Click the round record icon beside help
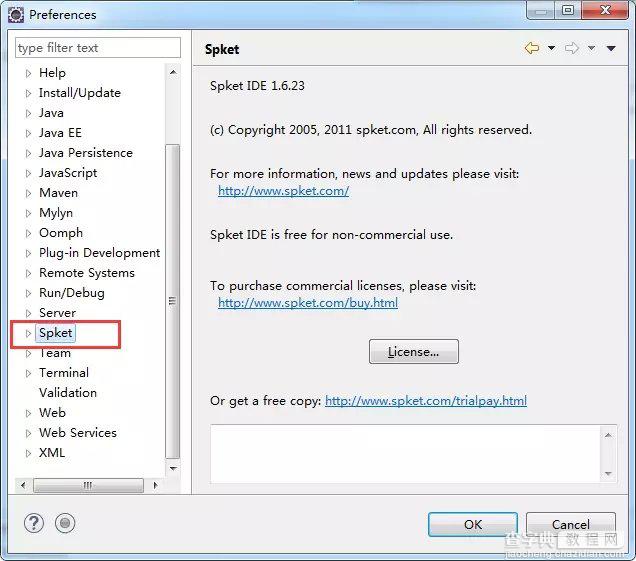Viewport: 636px width, 561px height. pos(65,523)
